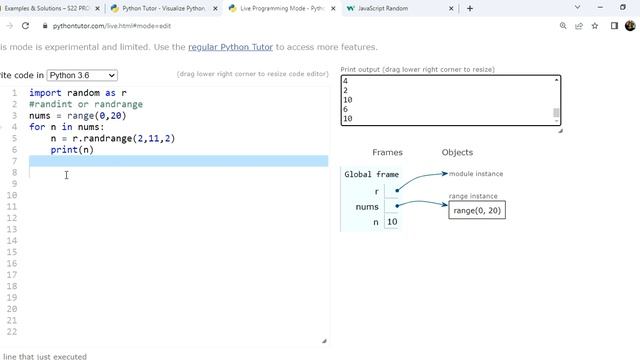Open the tab search chevron
The image size is (640, 360).
tap(577, 7)
